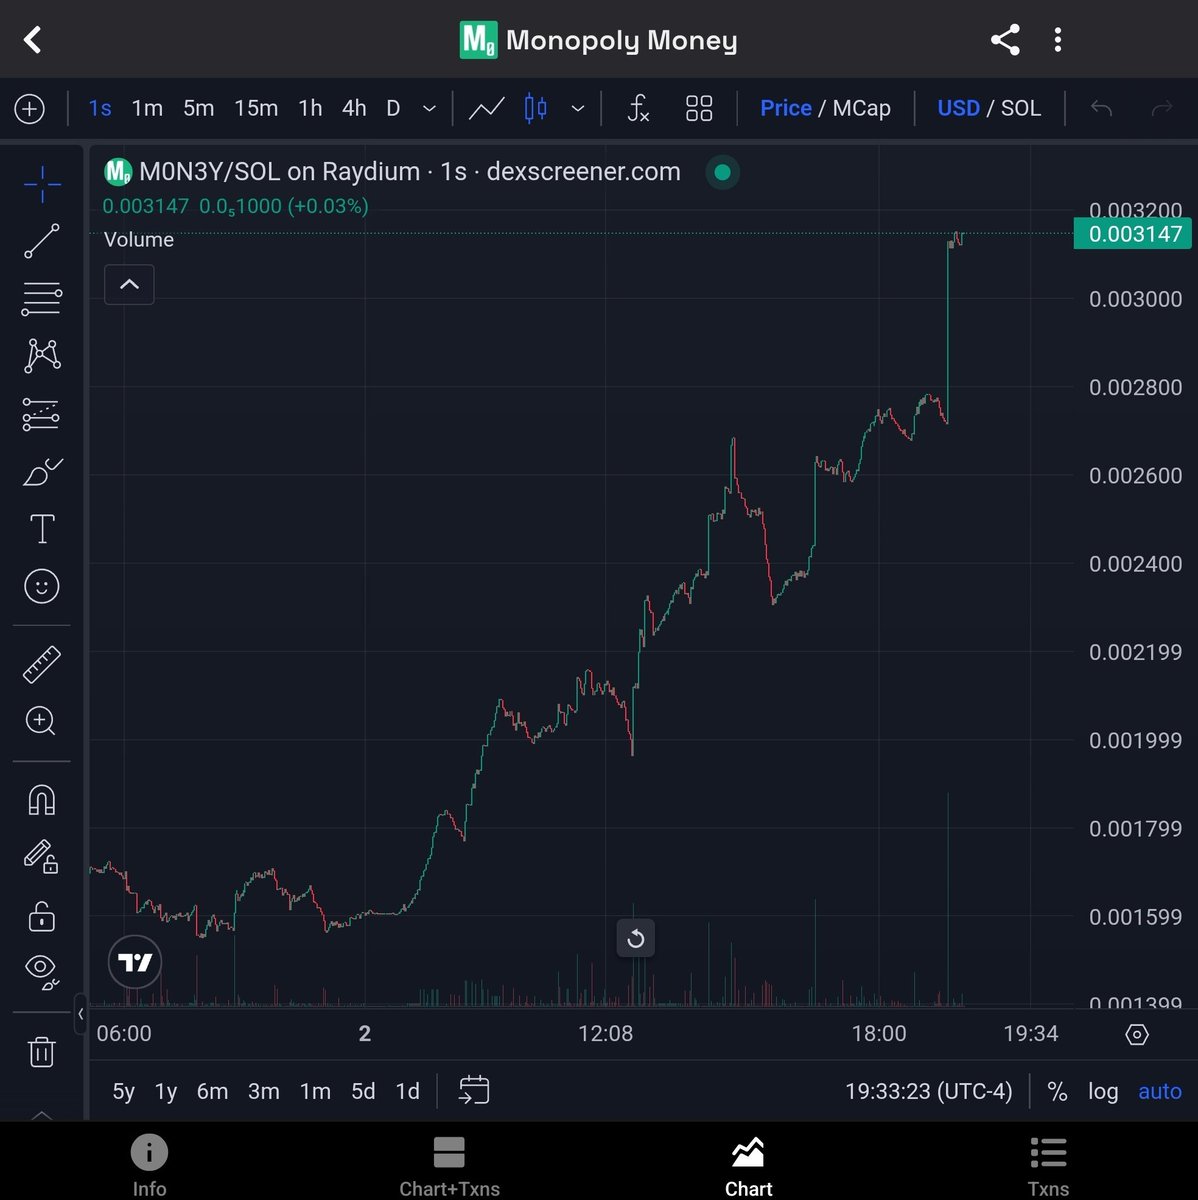Select the brush drawing tool
The image size is (1198, 1200).
click(x=42, y=471)
